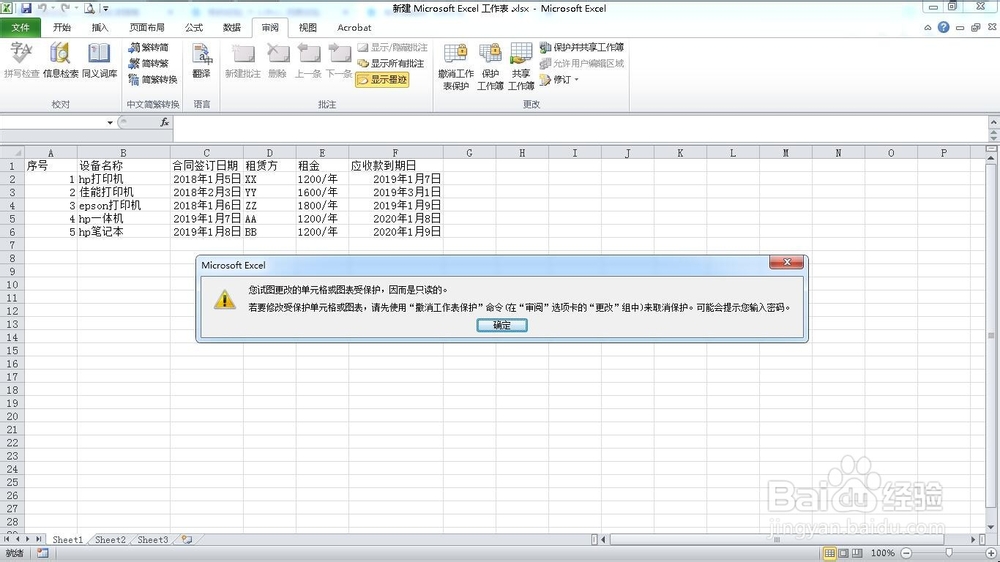Select the Sheet3 tab
The width and height of the screenshot is (1000, 562).
point(152,540)
